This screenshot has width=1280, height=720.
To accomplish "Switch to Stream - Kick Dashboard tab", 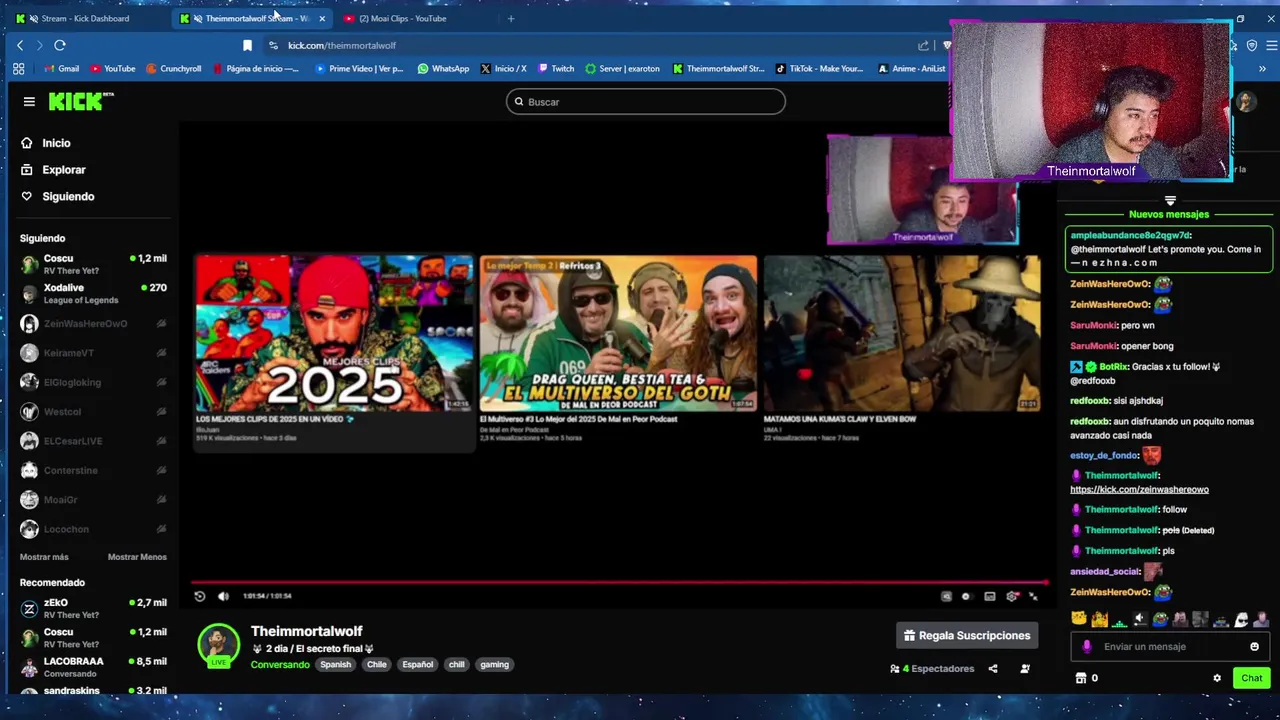I will [x=84, y=18].
